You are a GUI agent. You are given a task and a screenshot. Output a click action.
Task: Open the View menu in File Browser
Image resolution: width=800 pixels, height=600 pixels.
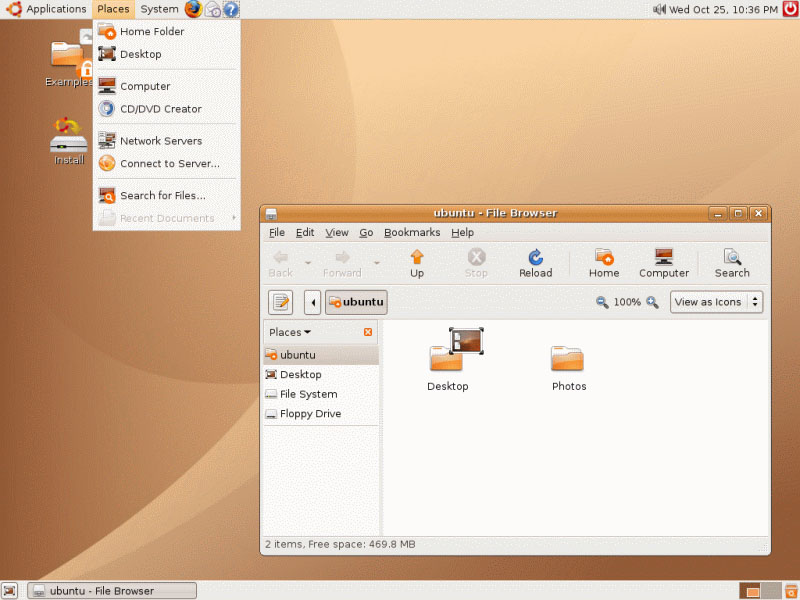tap(337, 233)
